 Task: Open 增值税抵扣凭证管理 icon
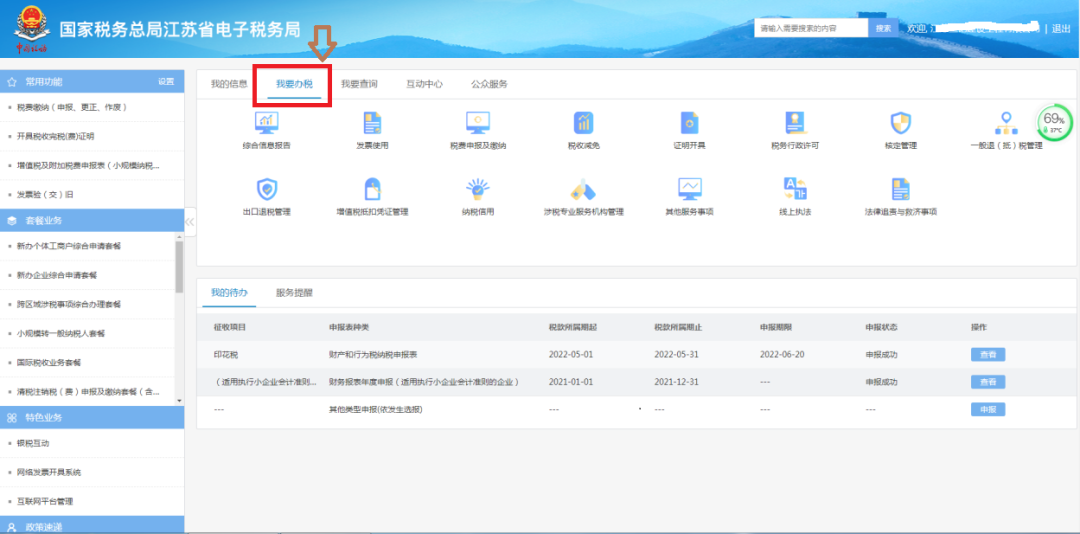click(372, 189)
